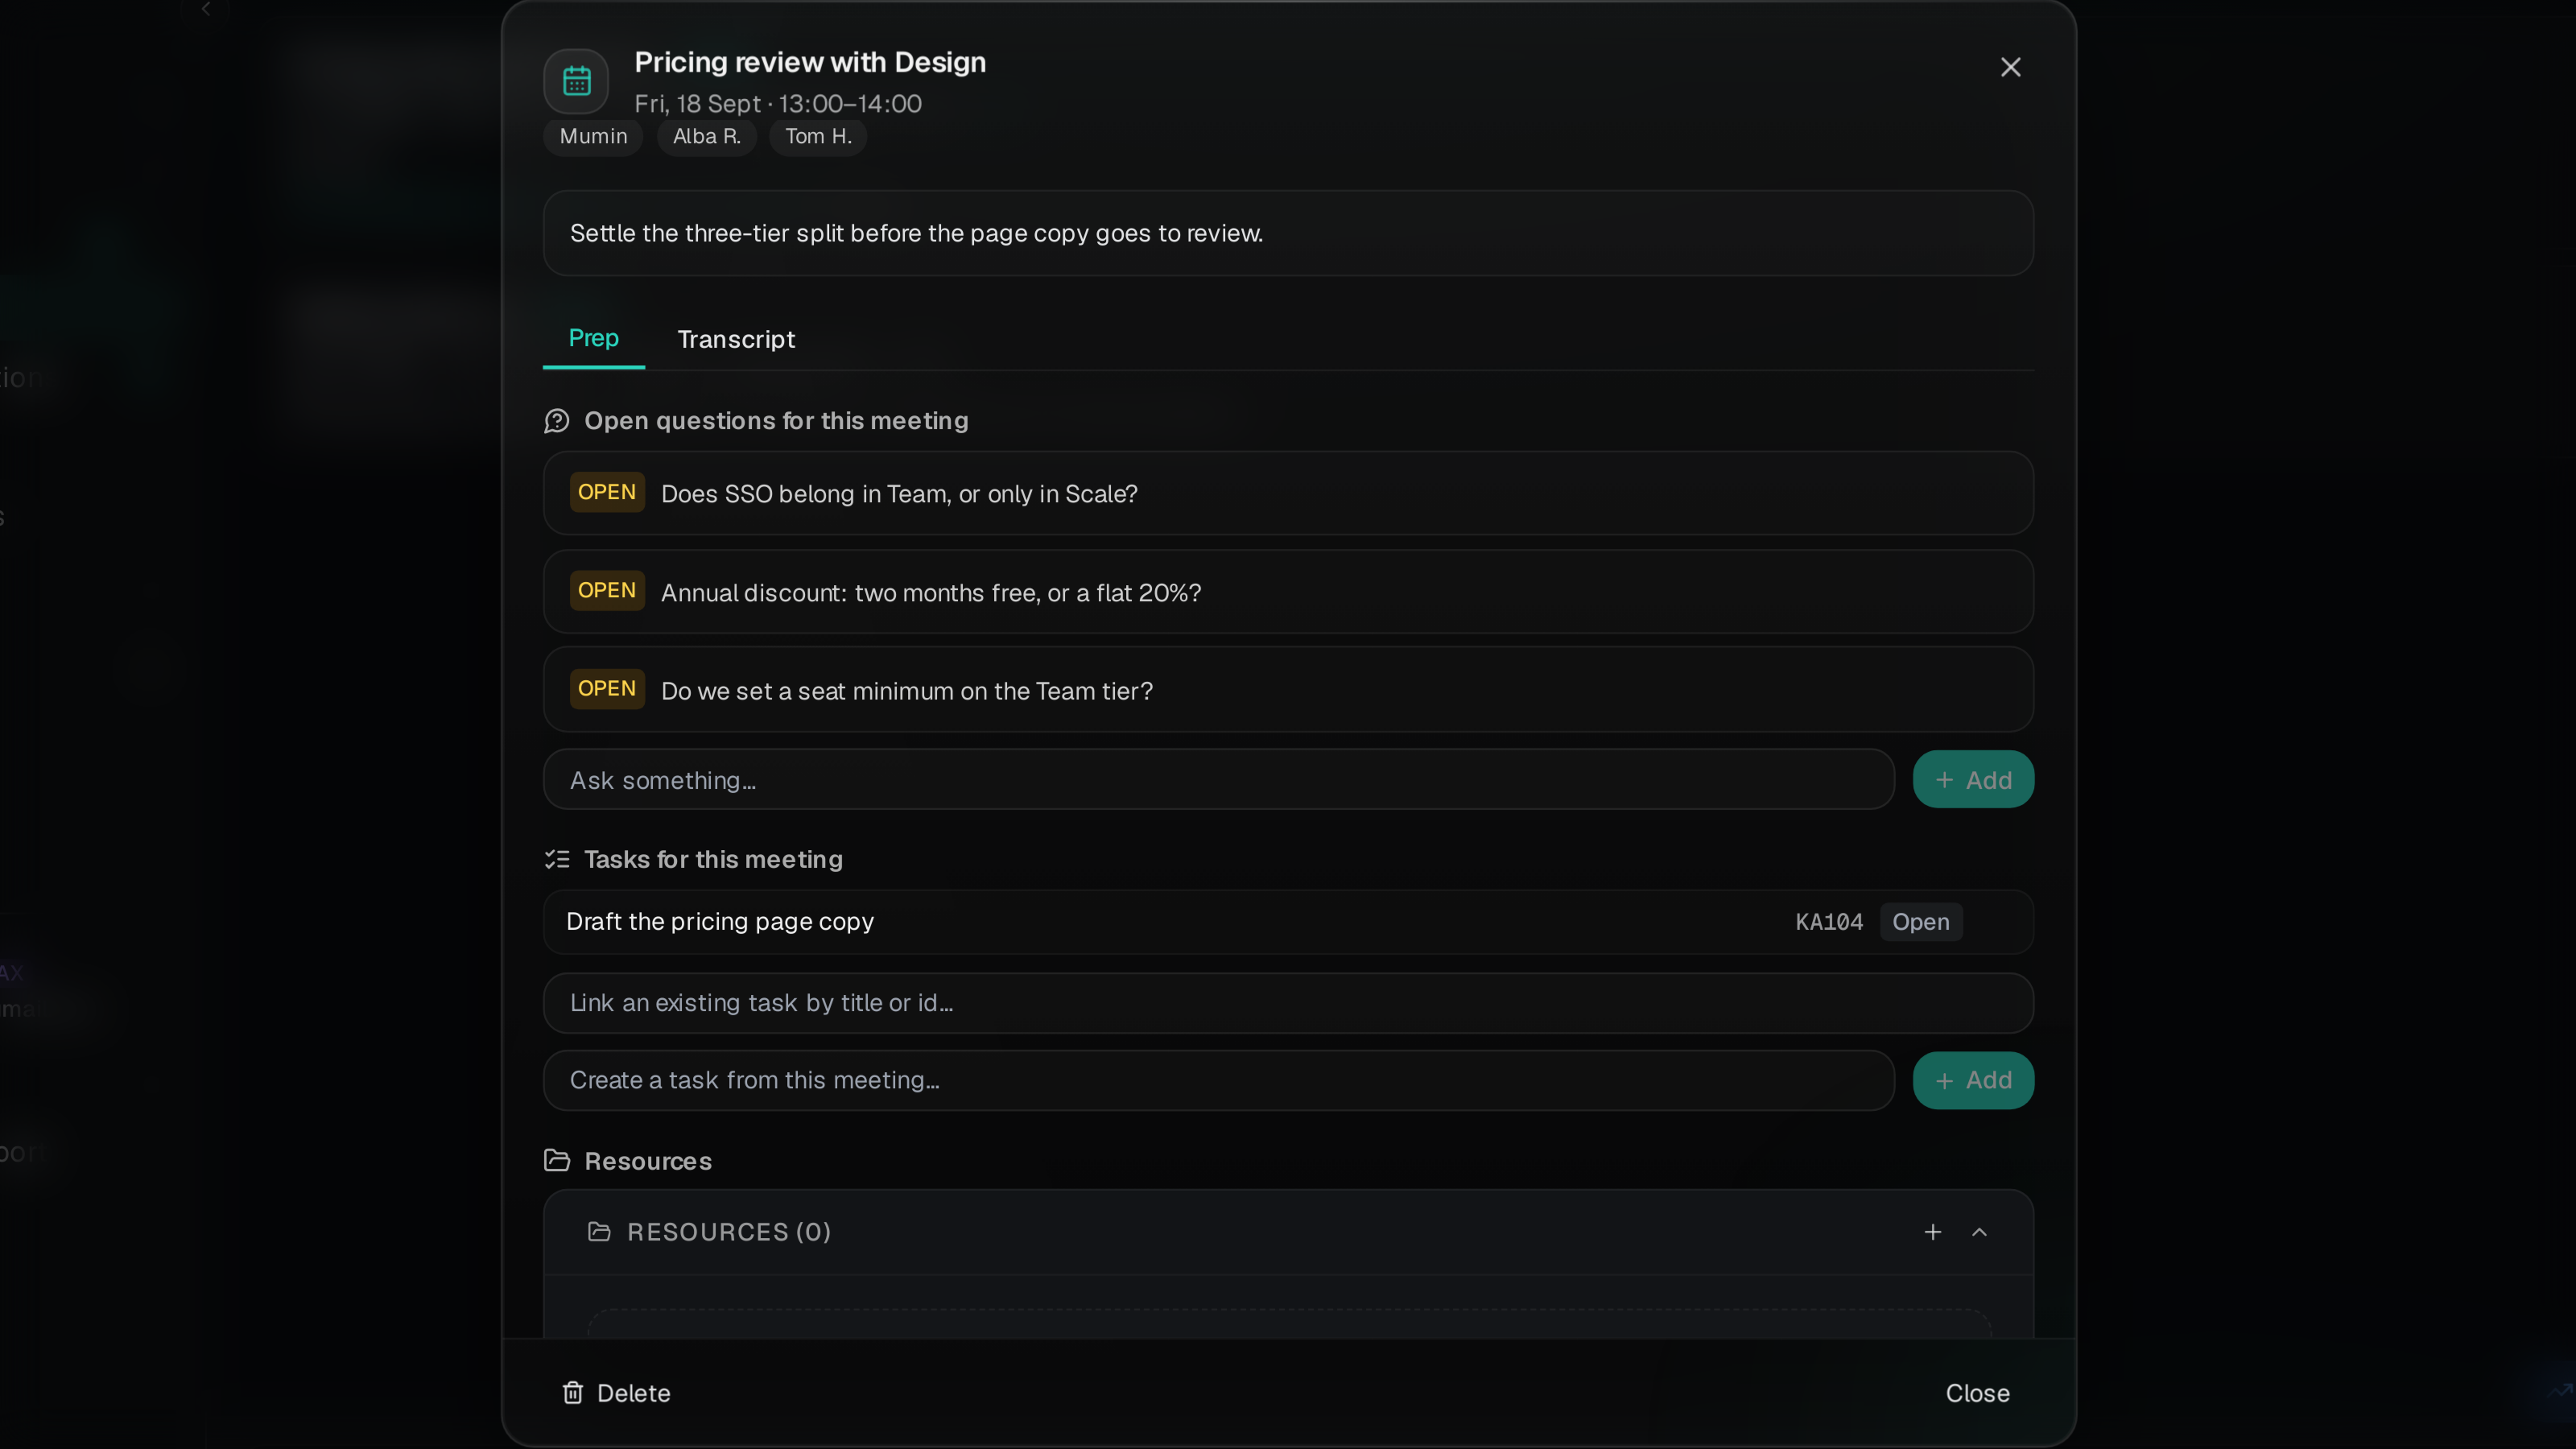The image size is (2576, 1449).
Task: Toggle OPEN badge on the SSO question
Action: (x=607, y=492)
